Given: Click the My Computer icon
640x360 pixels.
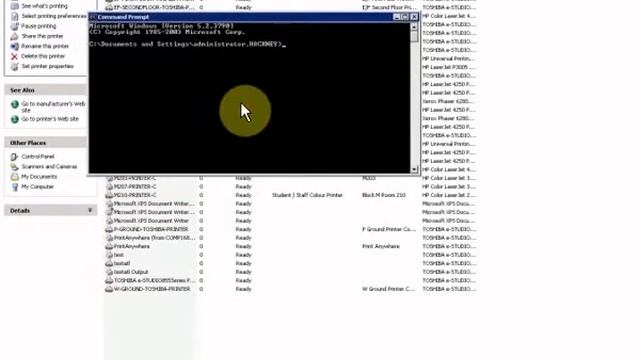Looking at the screenshot, I should point(14,187).
